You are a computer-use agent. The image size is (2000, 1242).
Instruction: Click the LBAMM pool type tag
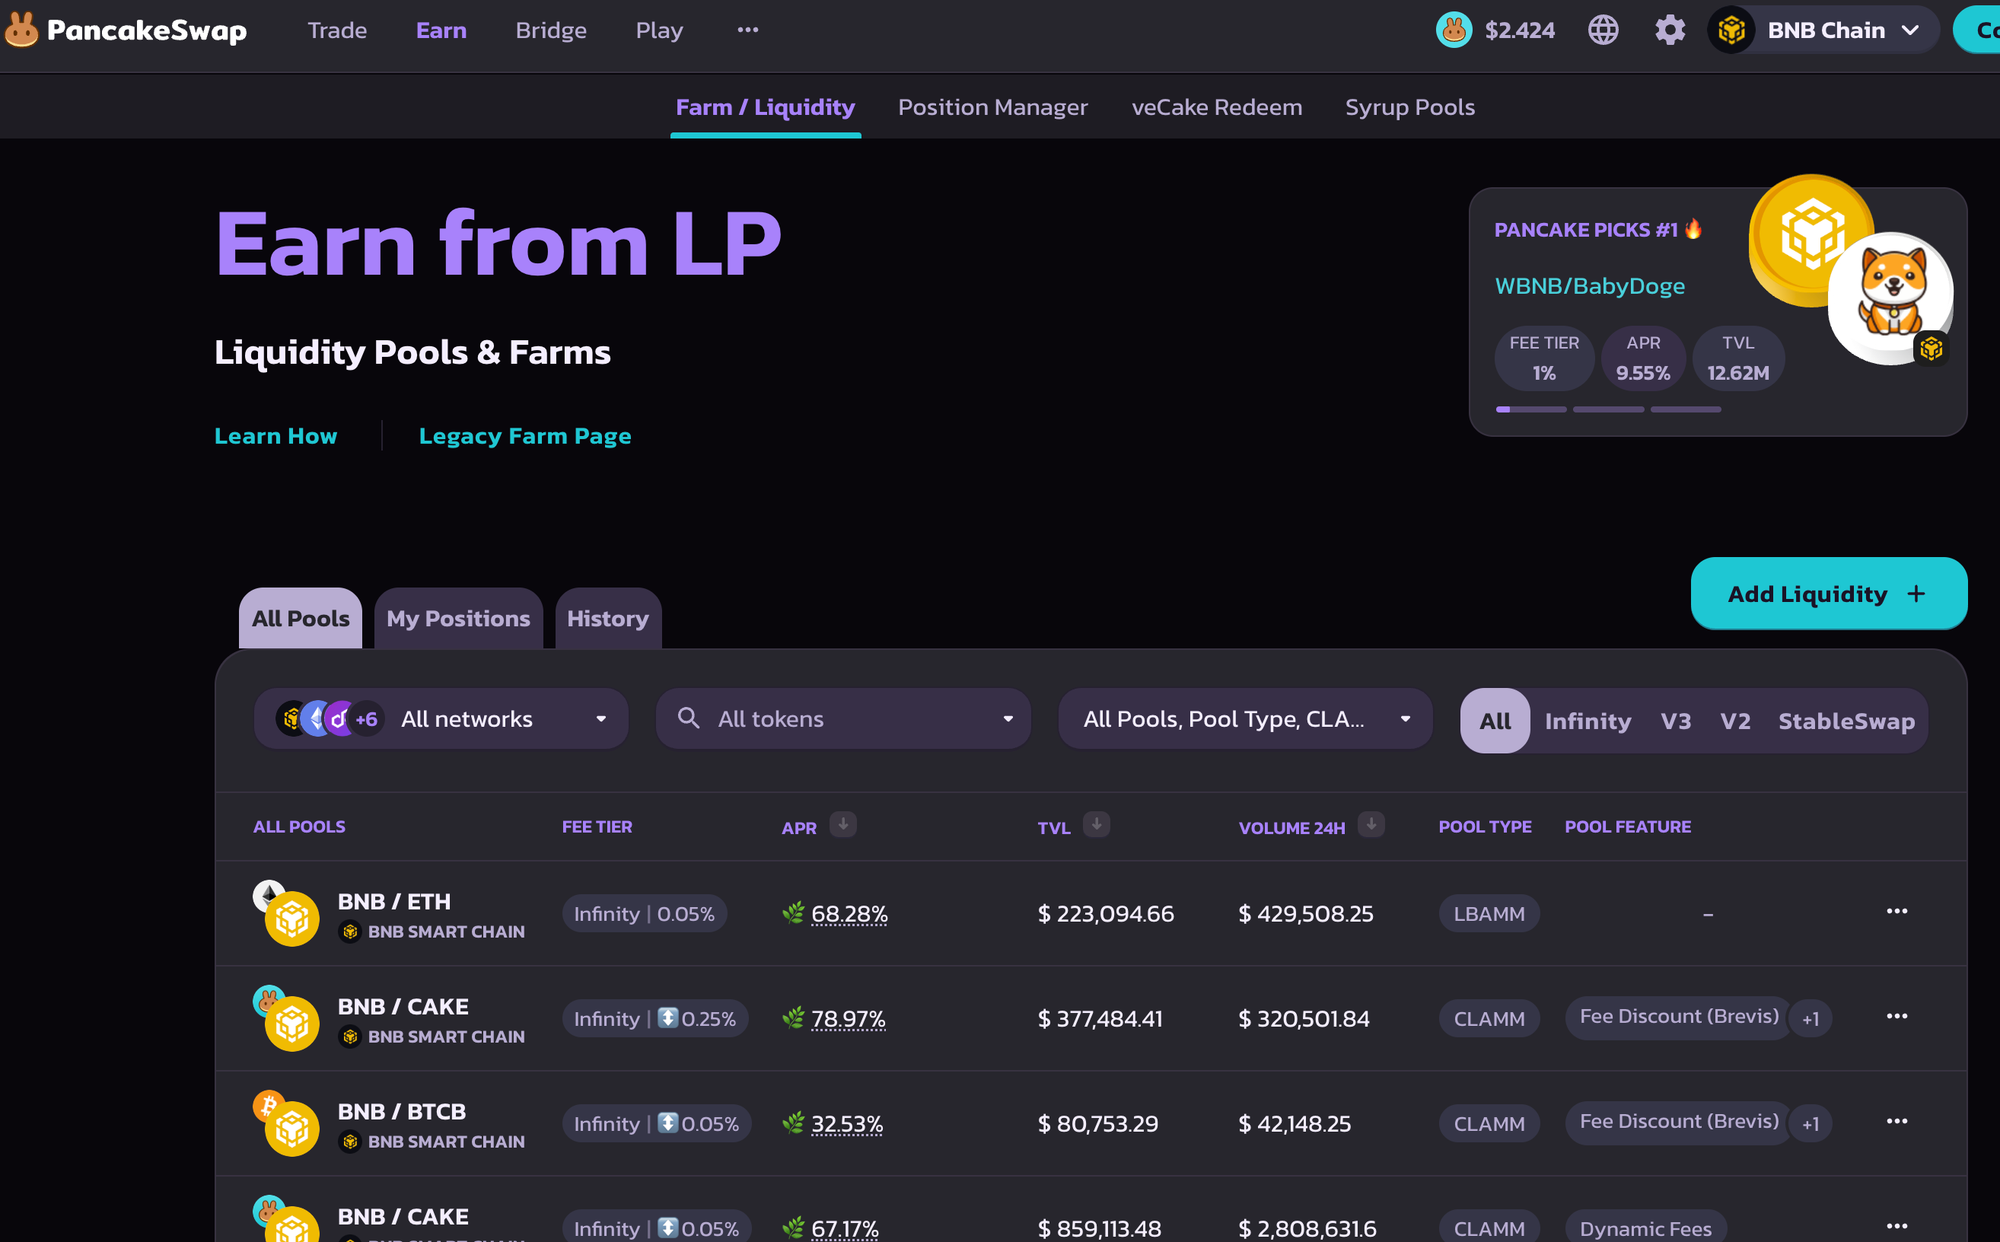[1489, 913]
